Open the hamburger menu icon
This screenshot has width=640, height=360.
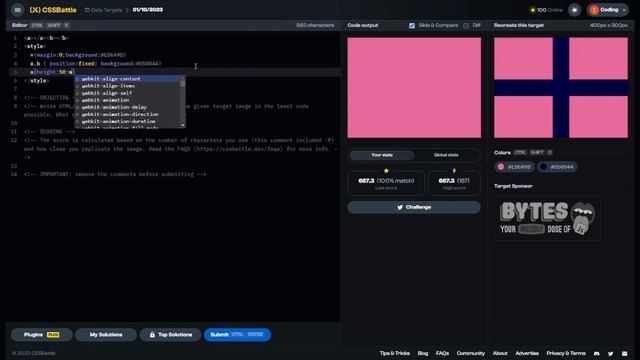point(17,10)
